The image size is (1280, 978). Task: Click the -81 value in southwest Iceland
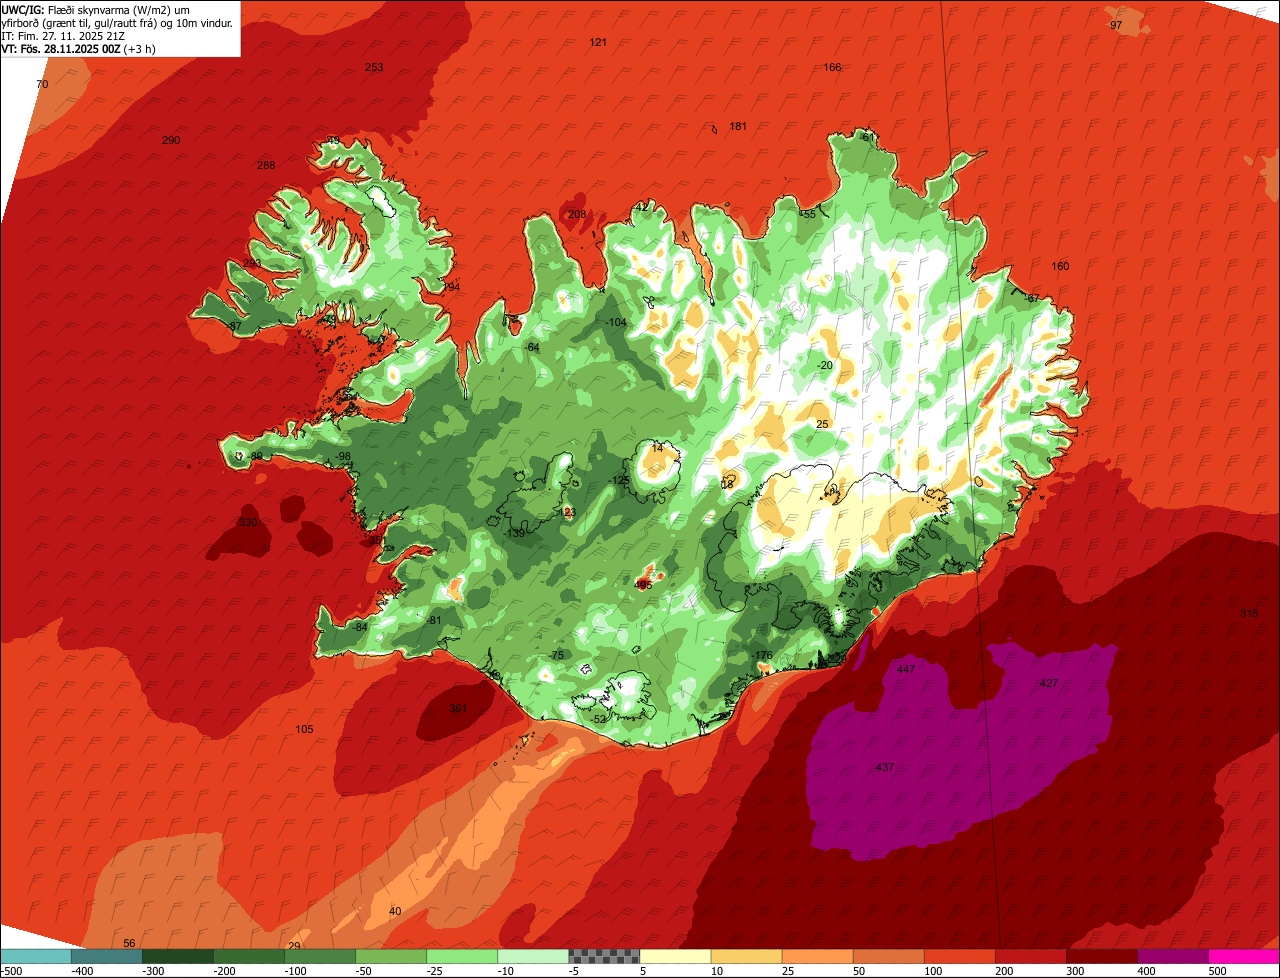click(433, 620)
